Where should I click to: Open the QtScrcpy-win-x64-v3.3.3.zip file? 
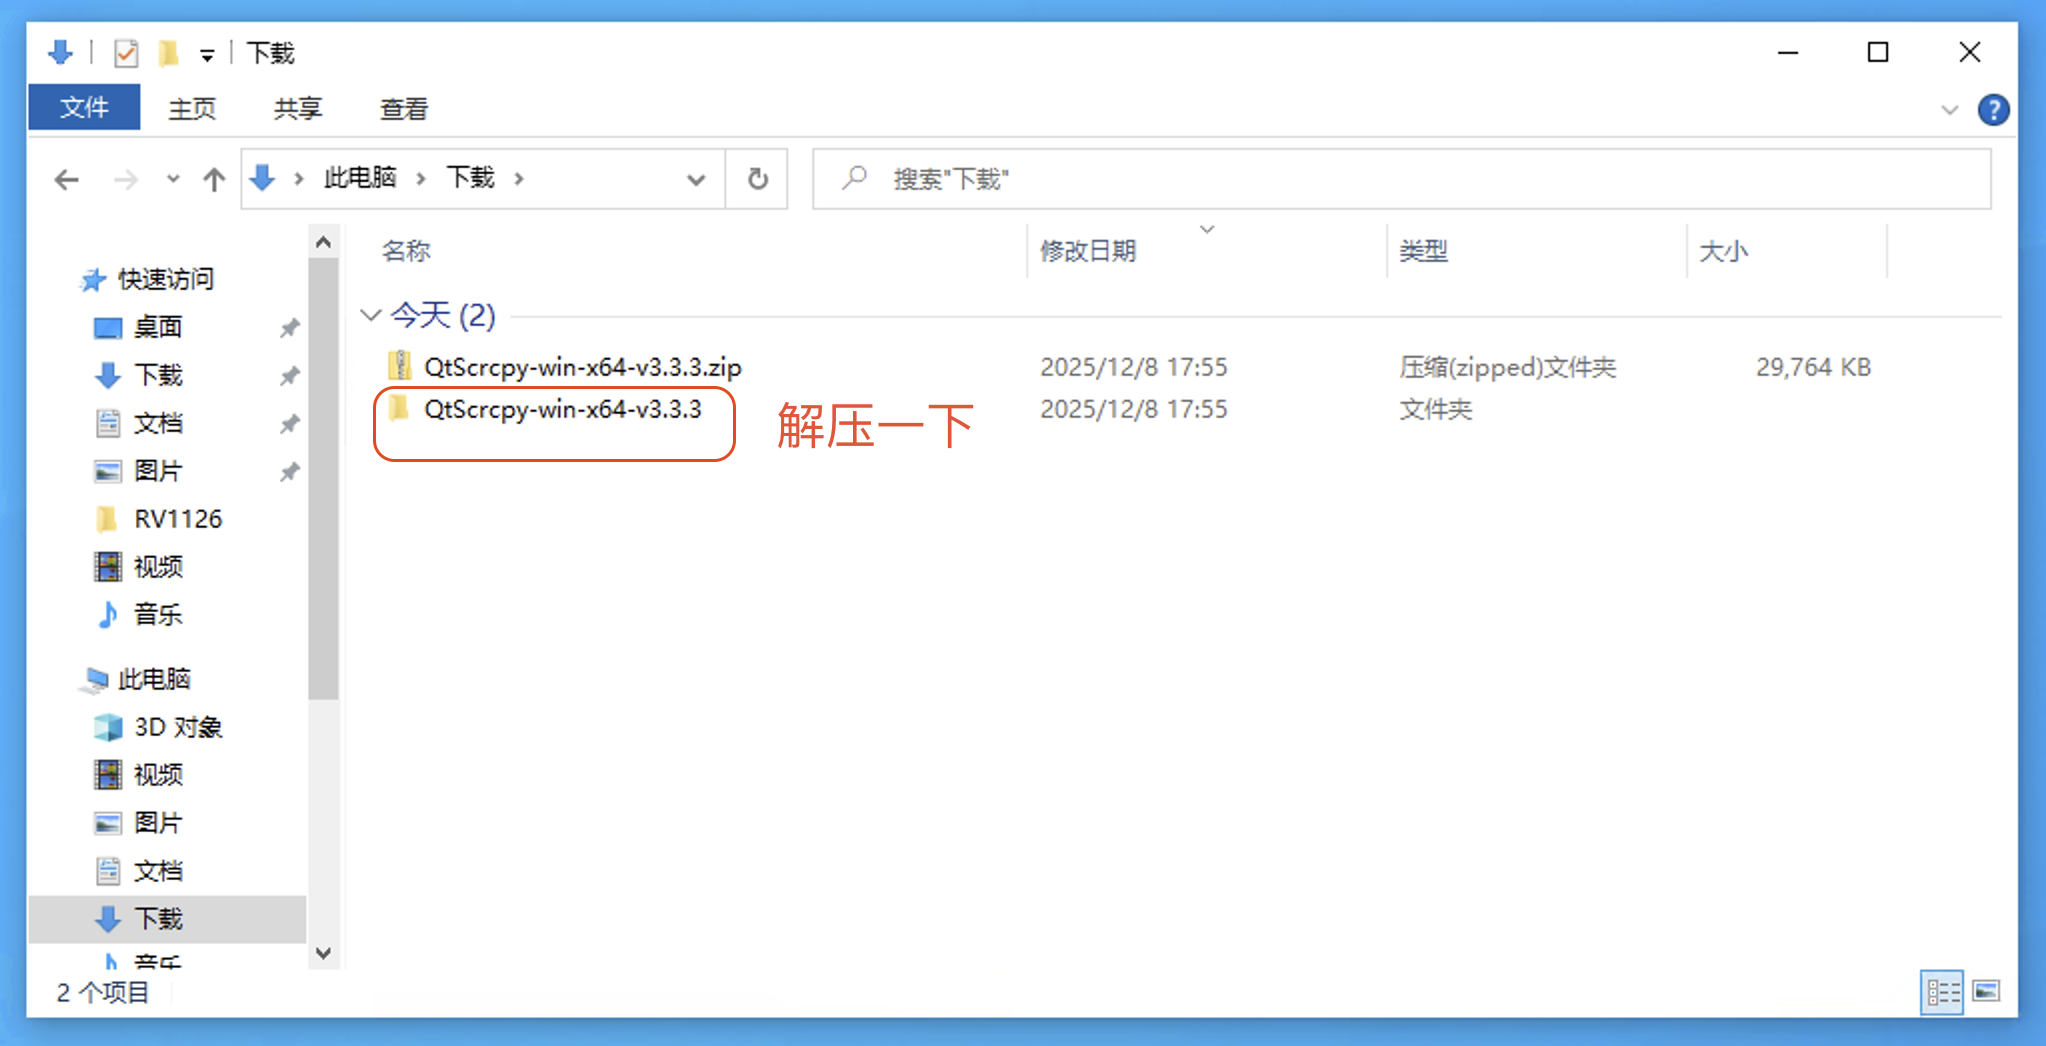tap(581, 367)
